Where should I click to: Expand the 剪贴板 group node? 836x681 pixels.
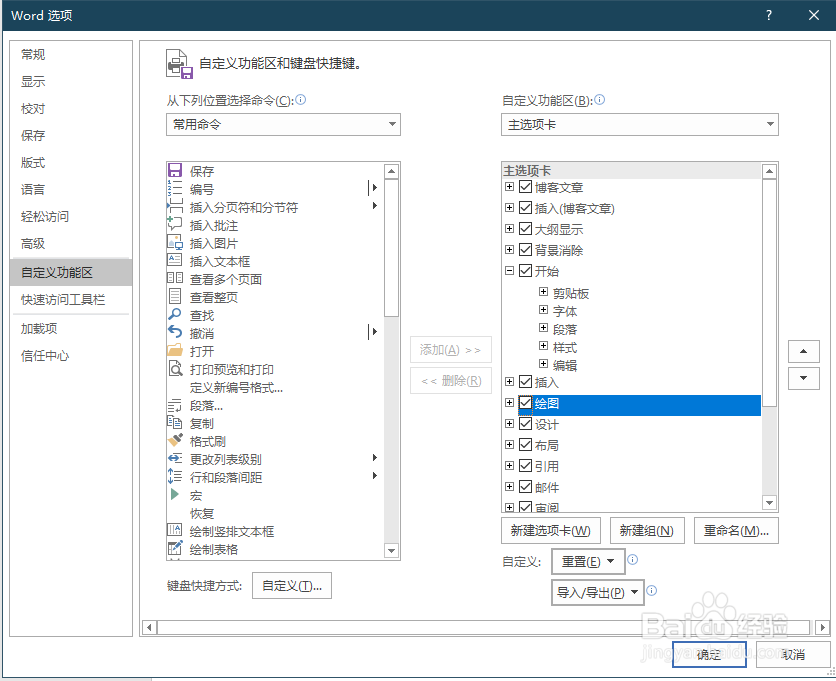(x=543, y=292)
